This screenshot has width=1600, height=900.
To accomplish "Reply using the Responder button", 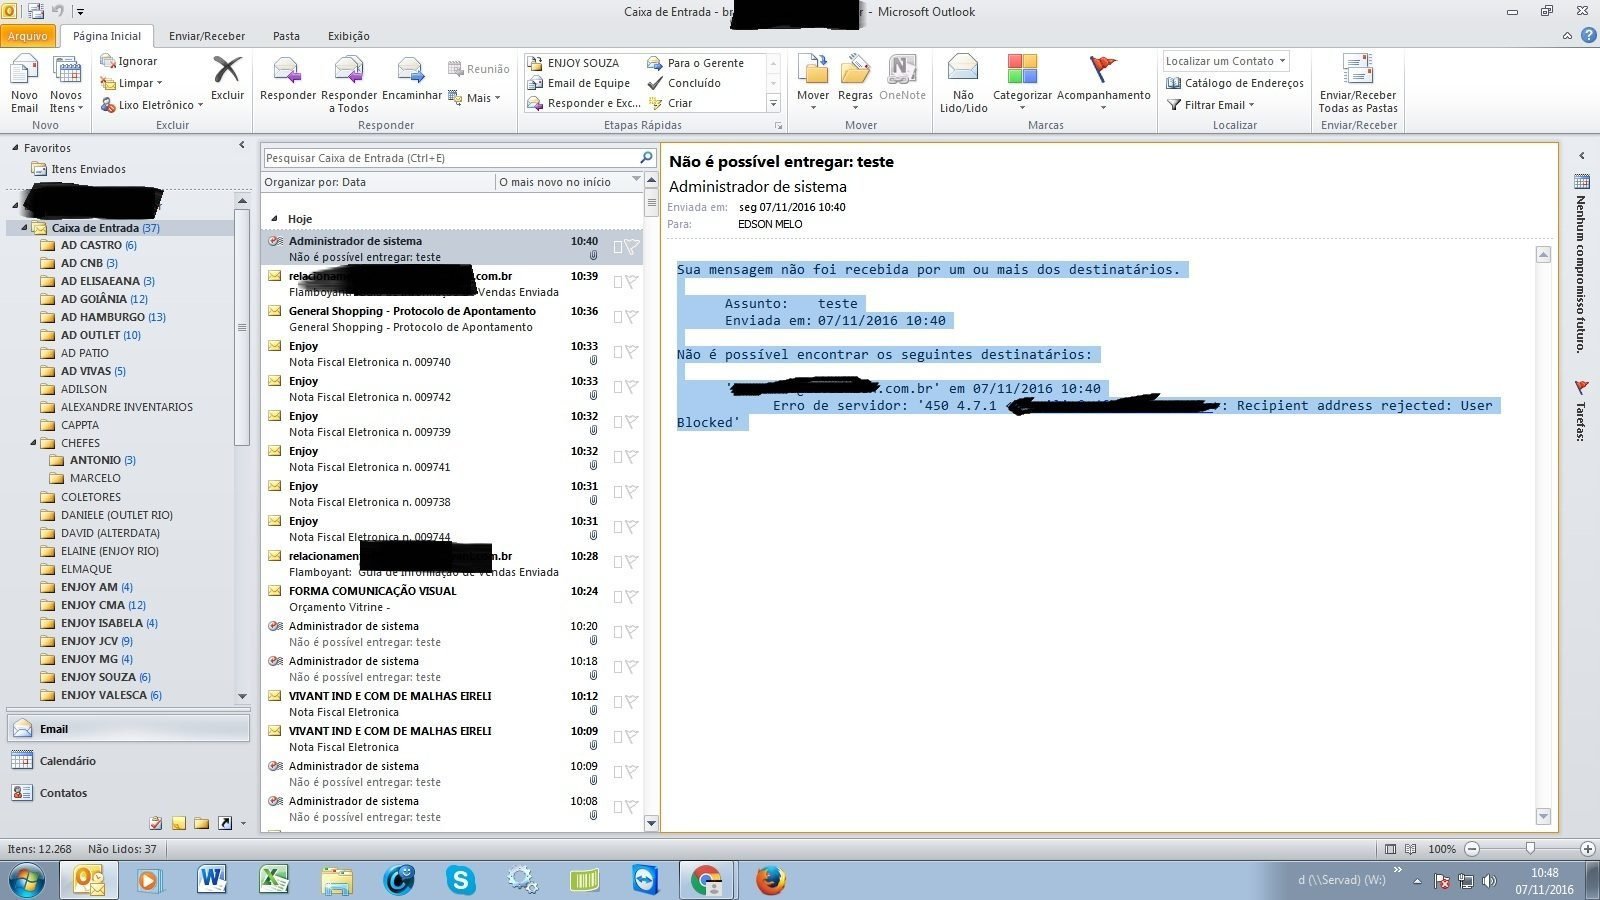I will (288, 78).
